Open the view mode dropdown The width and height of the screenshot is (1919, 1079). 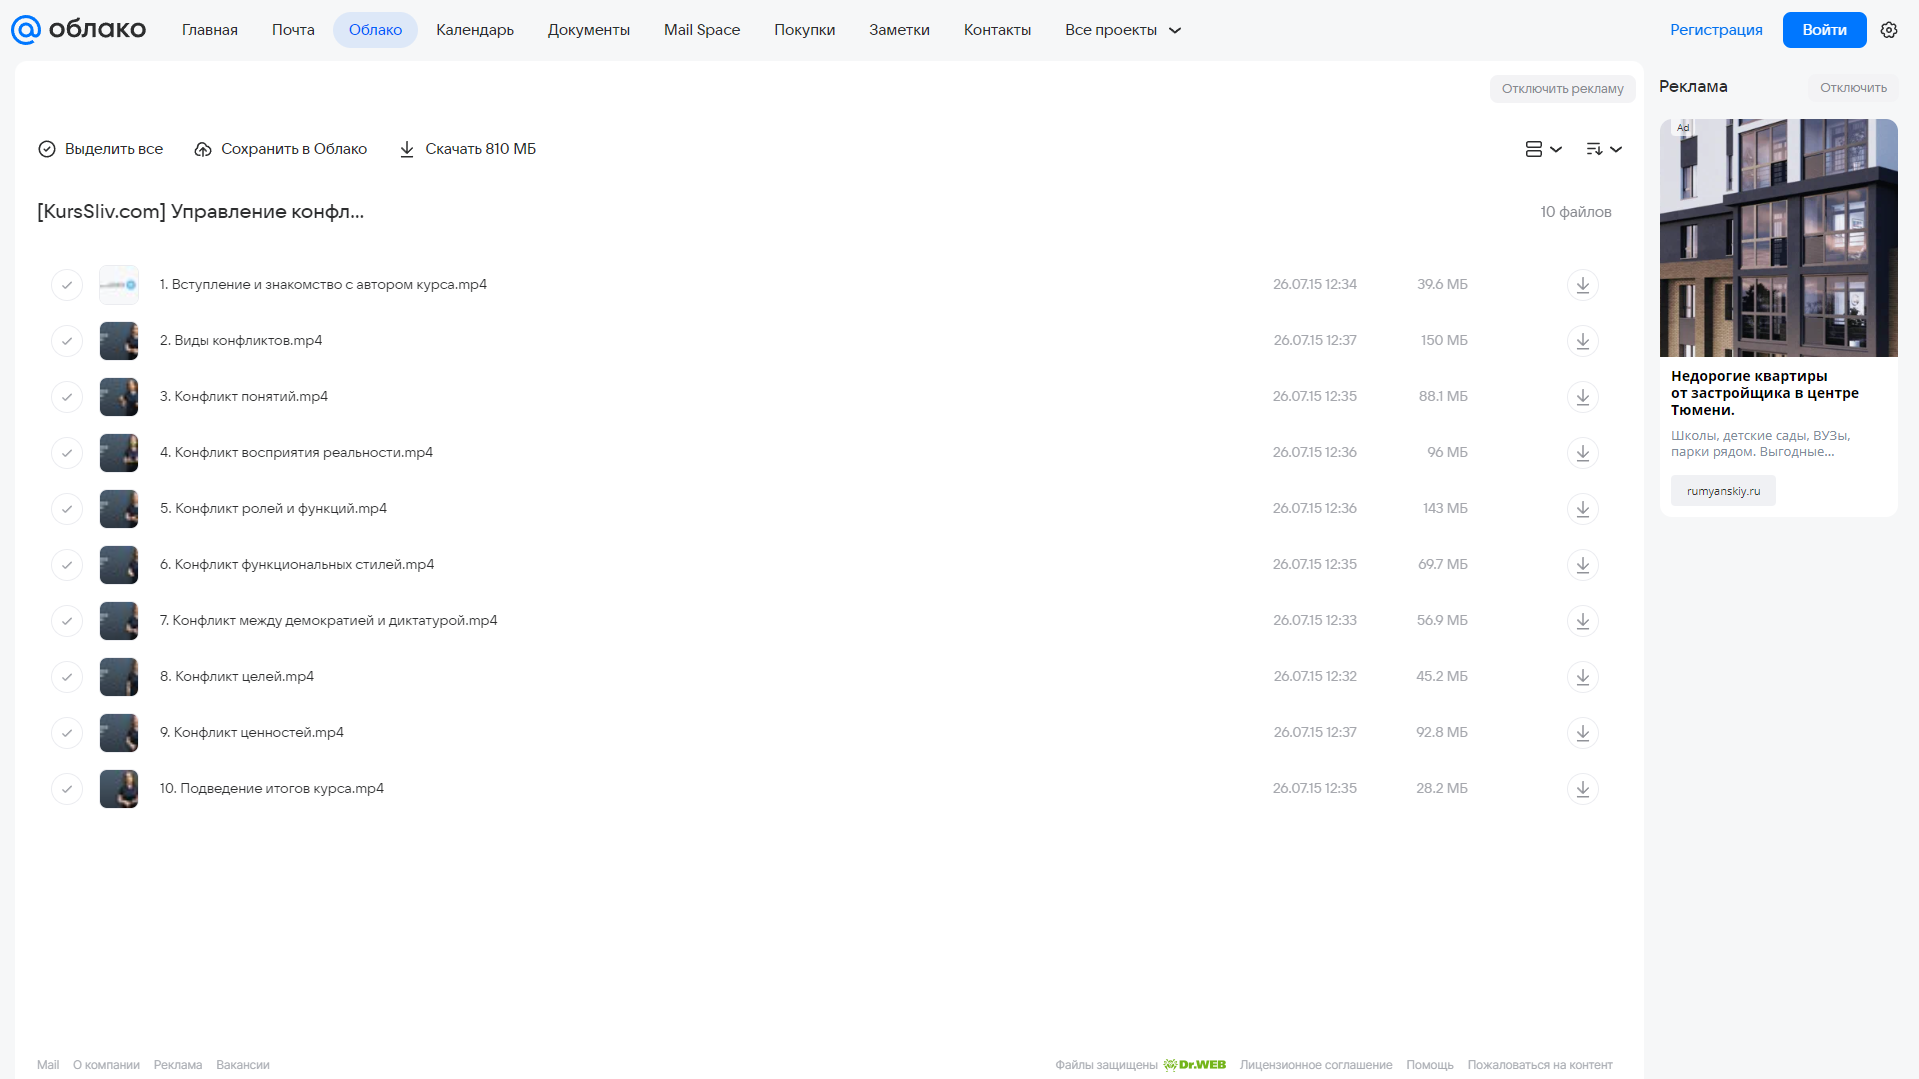click(x=1543, y=149)
